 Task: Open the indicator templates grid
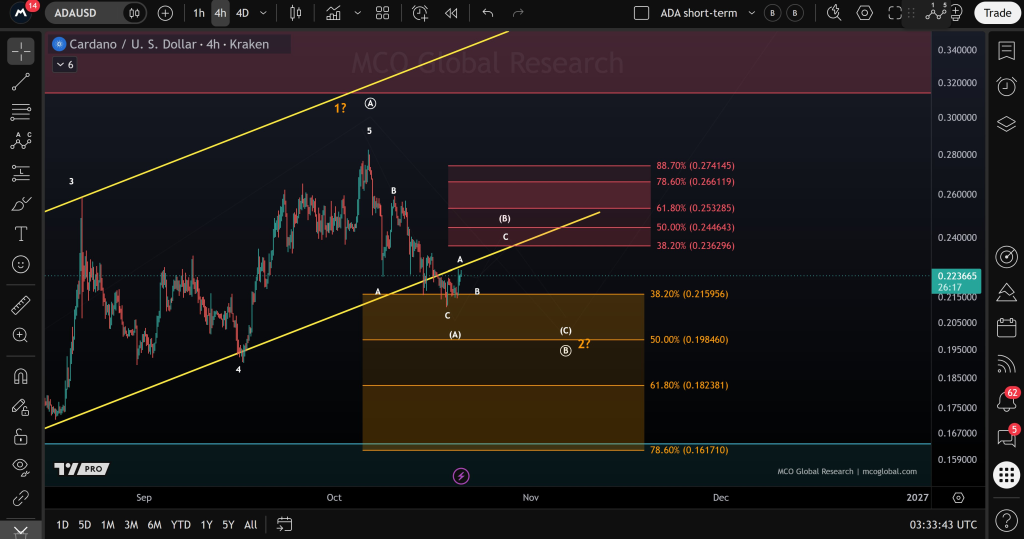tap(383, 13)
